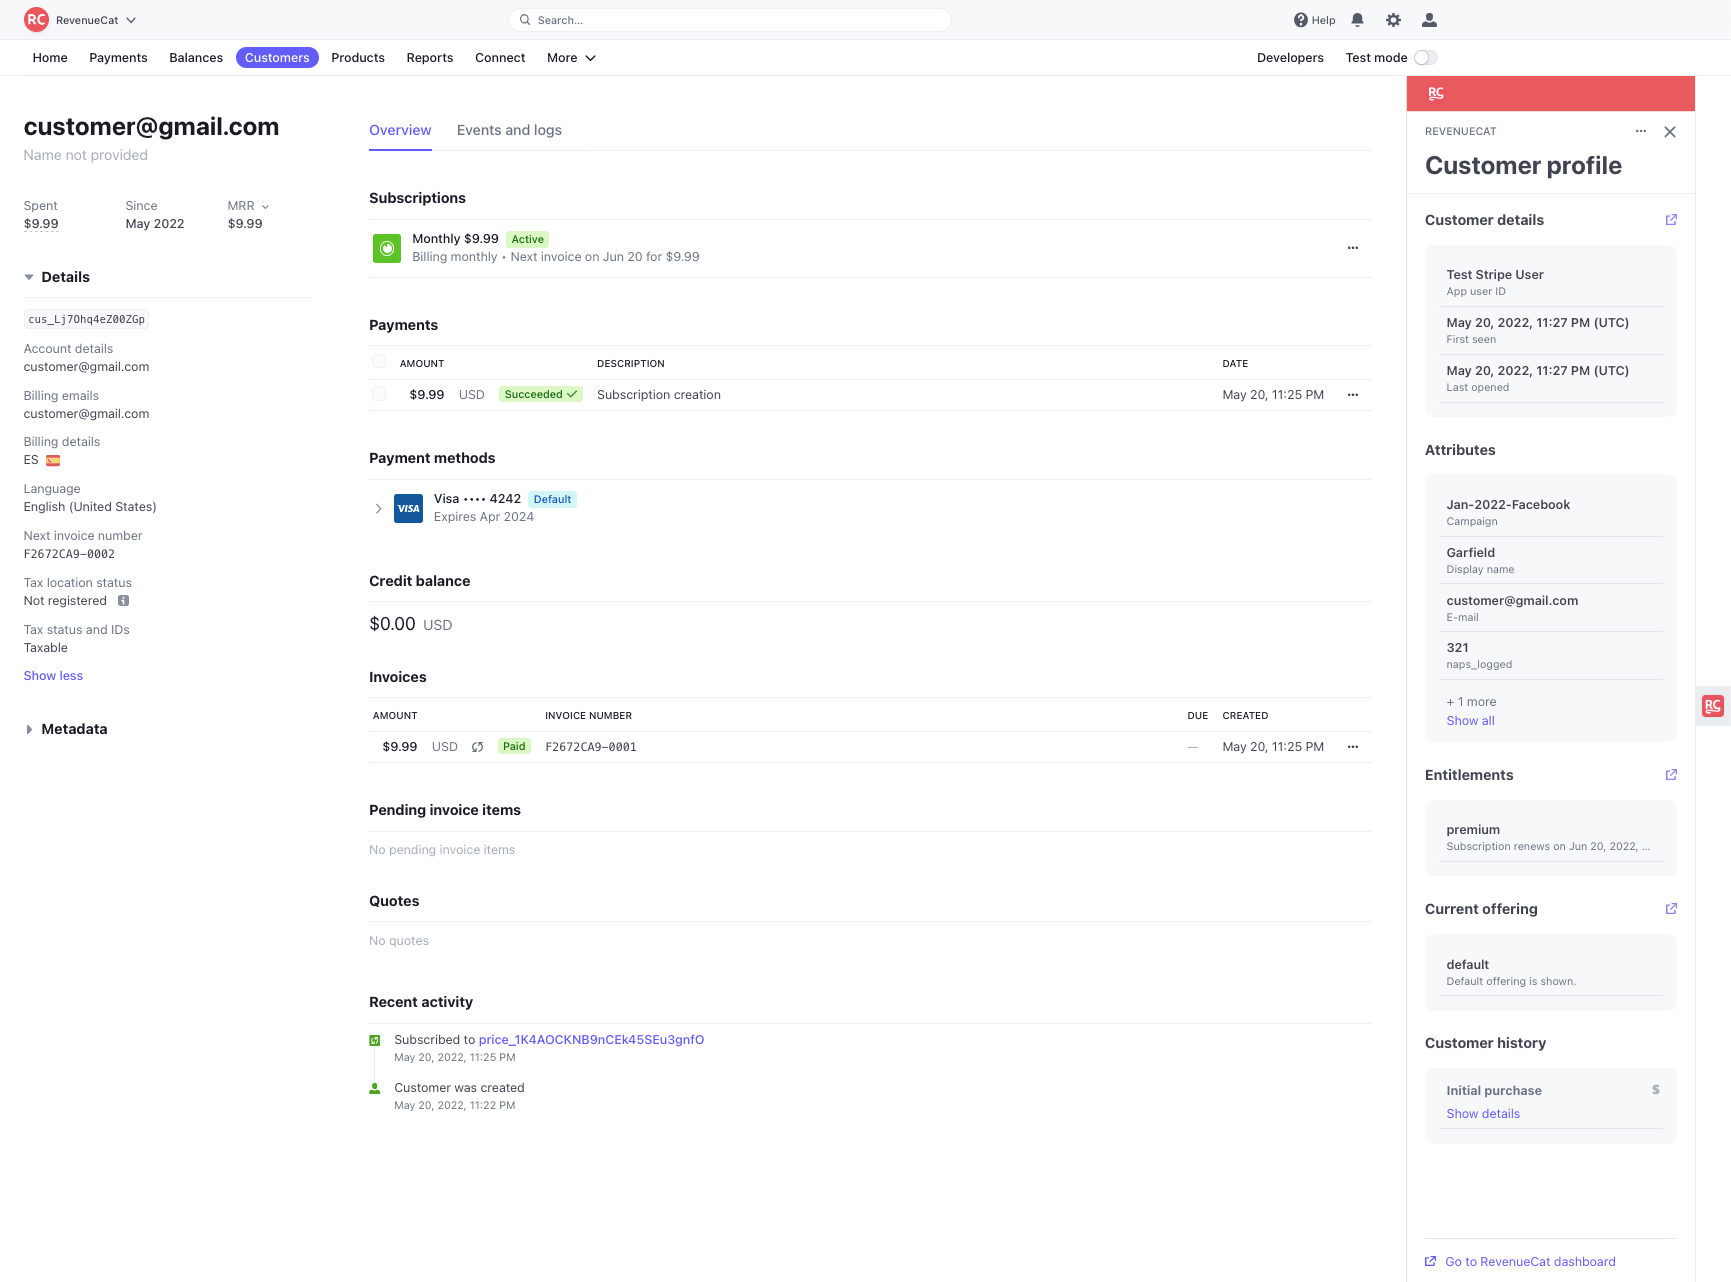Screen dimensions: 1731x1282
Task: Enable Test mode
Action: (1424, 57)
